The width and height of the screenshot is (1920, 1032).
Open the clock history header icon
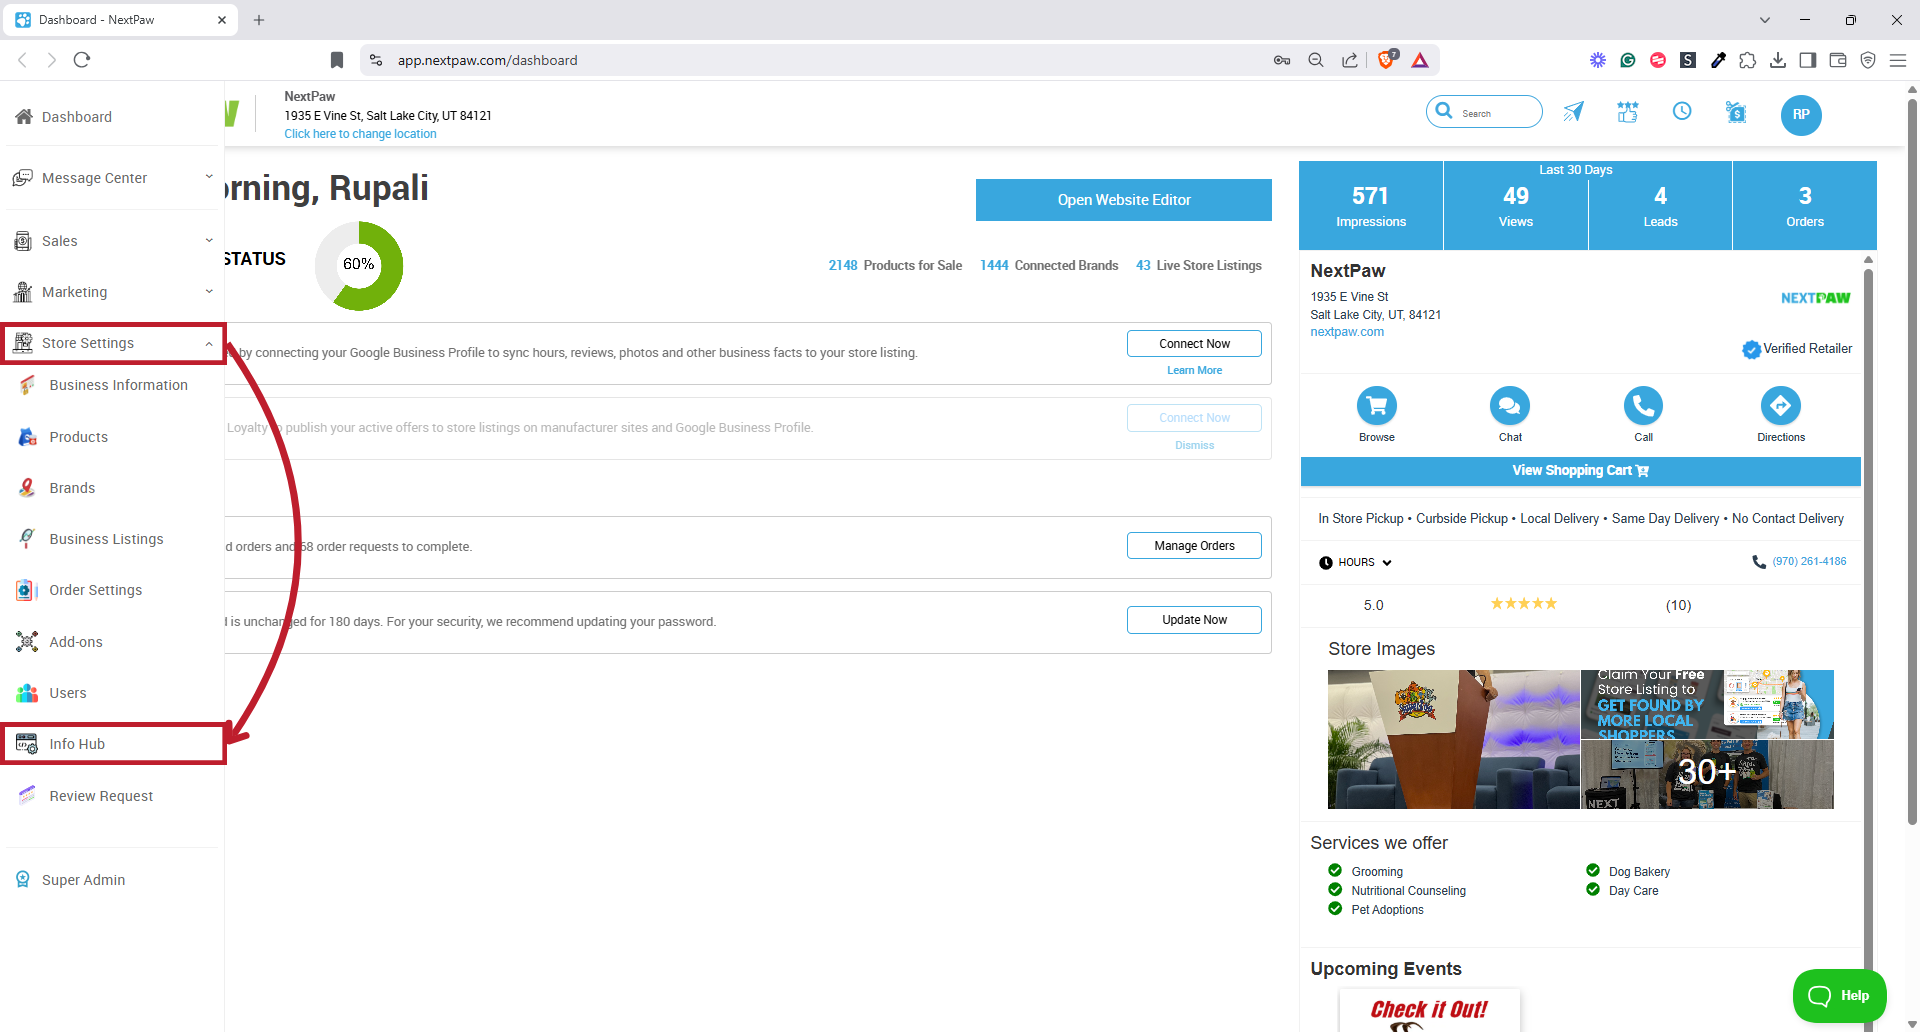pos(1682,111)
